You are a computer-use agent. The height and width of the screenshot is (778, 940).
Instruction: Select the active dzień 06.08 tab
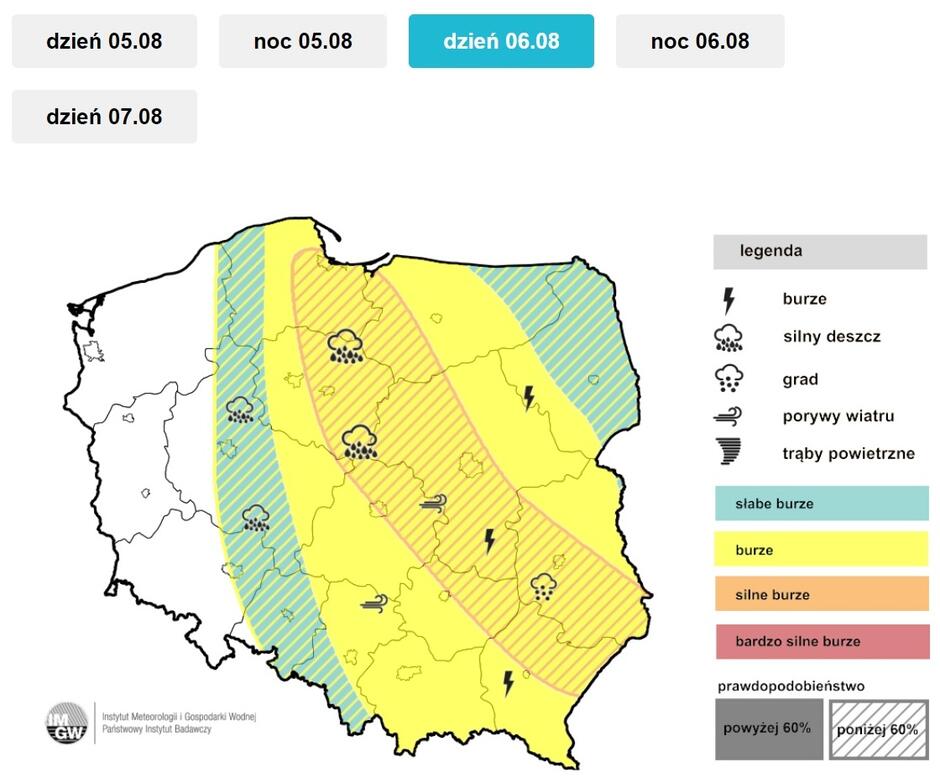click(x=500, y=41)
